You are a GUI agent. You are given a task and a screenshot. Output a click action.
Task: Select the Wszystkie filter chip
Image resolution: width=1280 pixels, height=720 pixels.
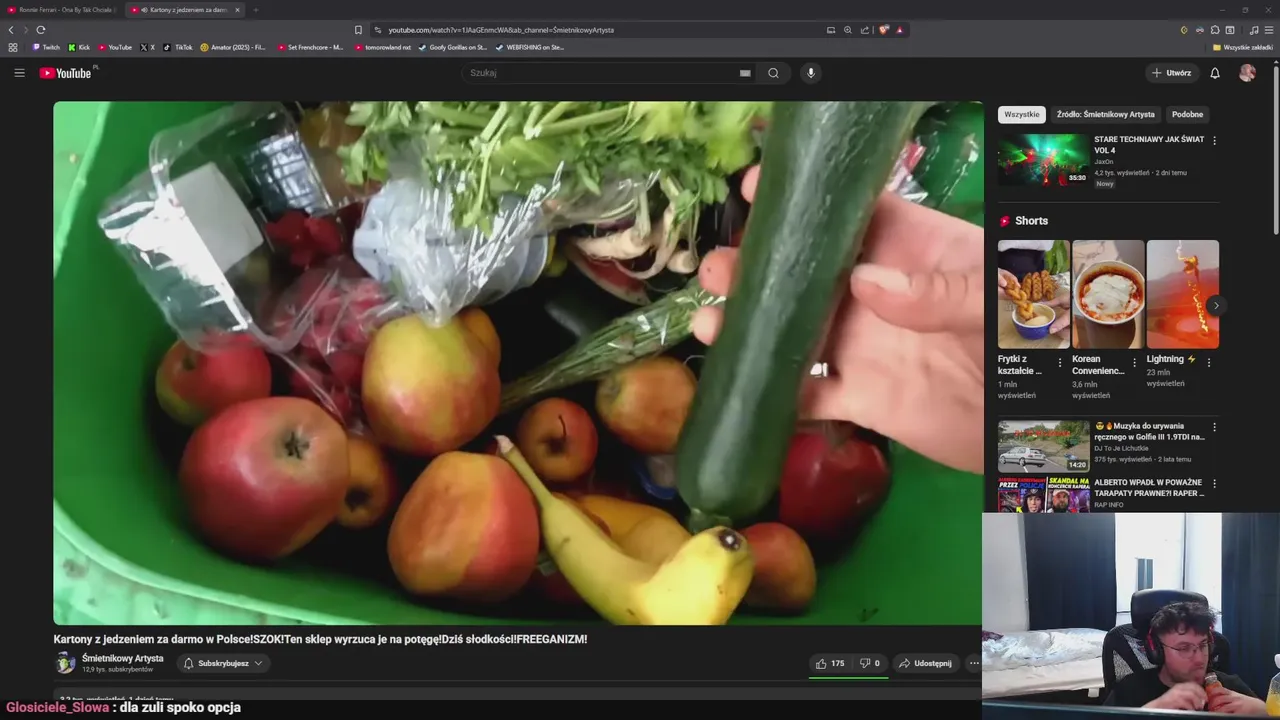point(1022,115)
